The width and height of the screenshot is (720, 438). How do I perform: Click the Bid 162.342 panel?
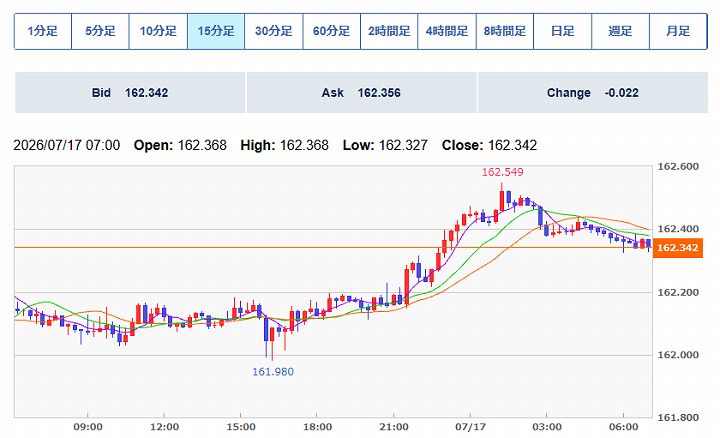click(130, 92)
